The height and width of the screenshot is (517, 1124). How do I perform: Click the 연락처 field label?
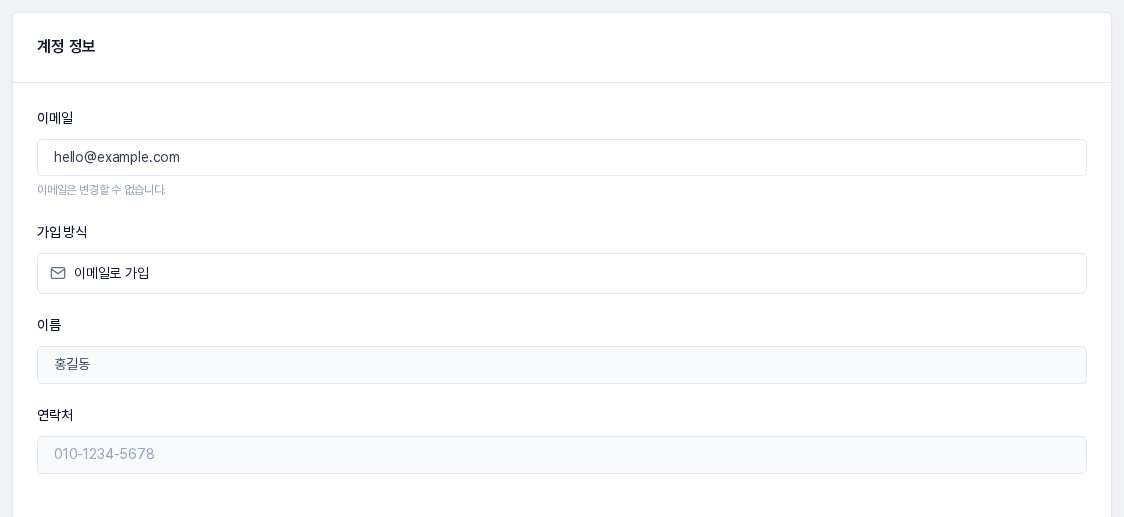55,416
